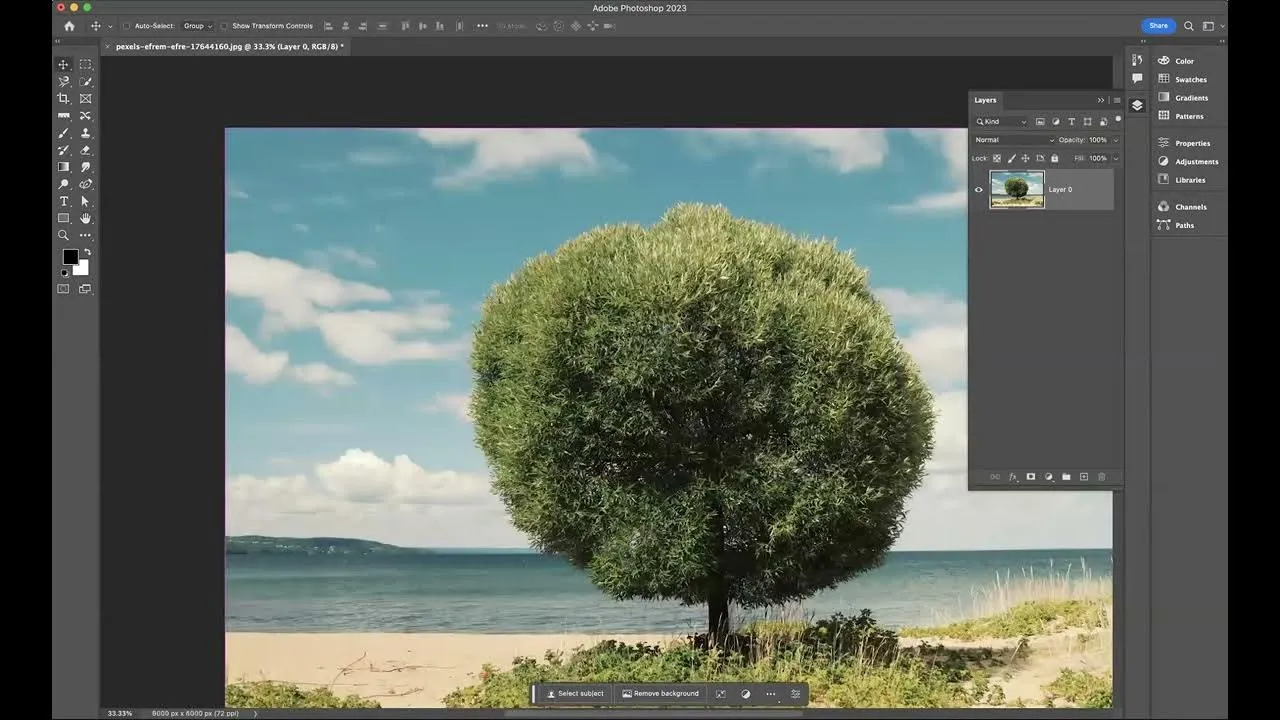Select the Brush tool

point(63,132)
